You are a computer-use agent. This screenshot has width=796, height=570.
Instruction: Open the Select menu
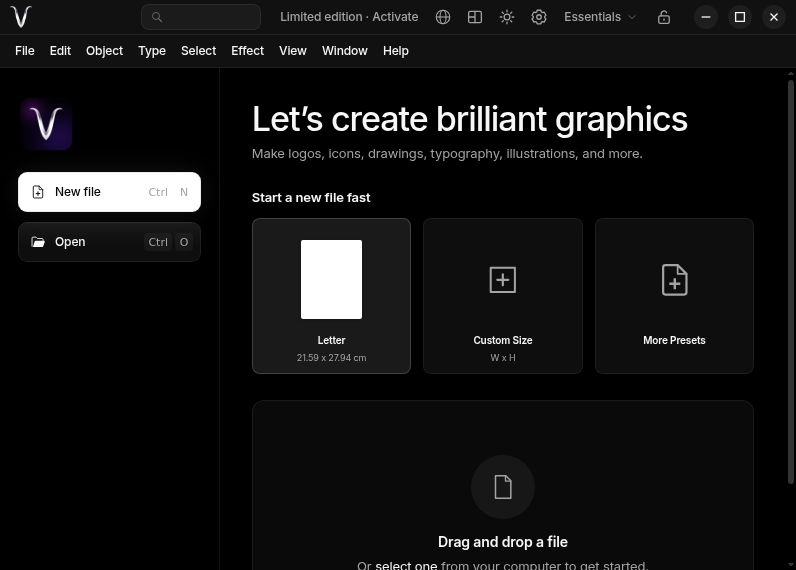(x=198, y=51)
